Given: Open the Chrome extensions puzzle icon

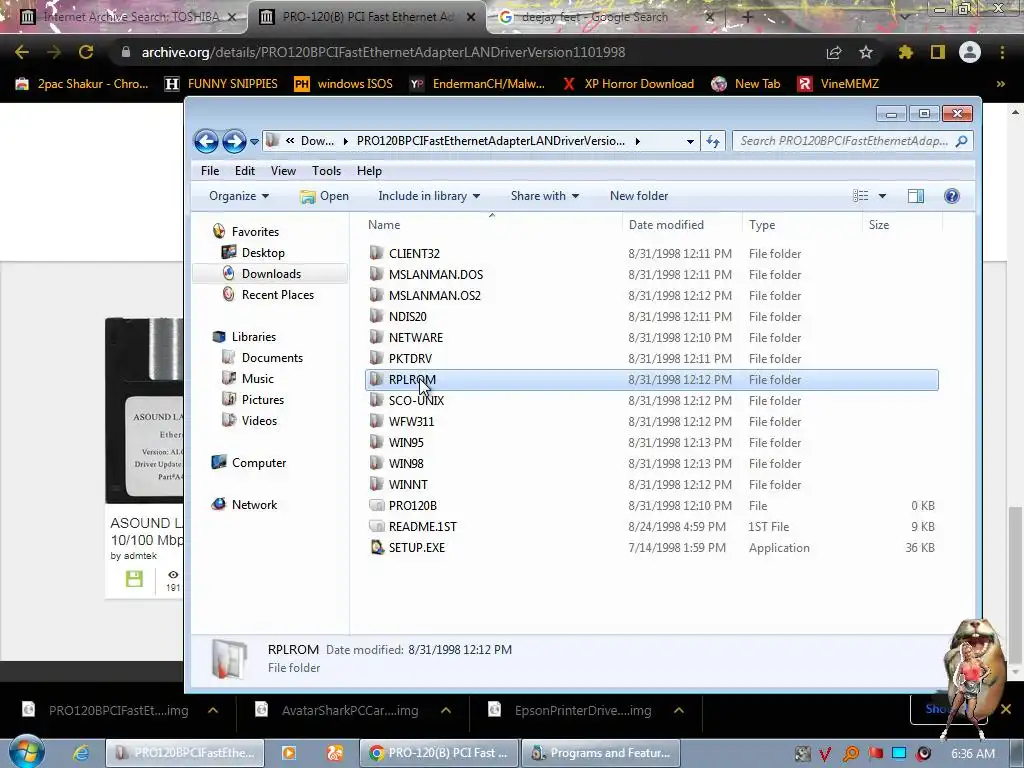Looking at the screenshot, I should 905,52.
